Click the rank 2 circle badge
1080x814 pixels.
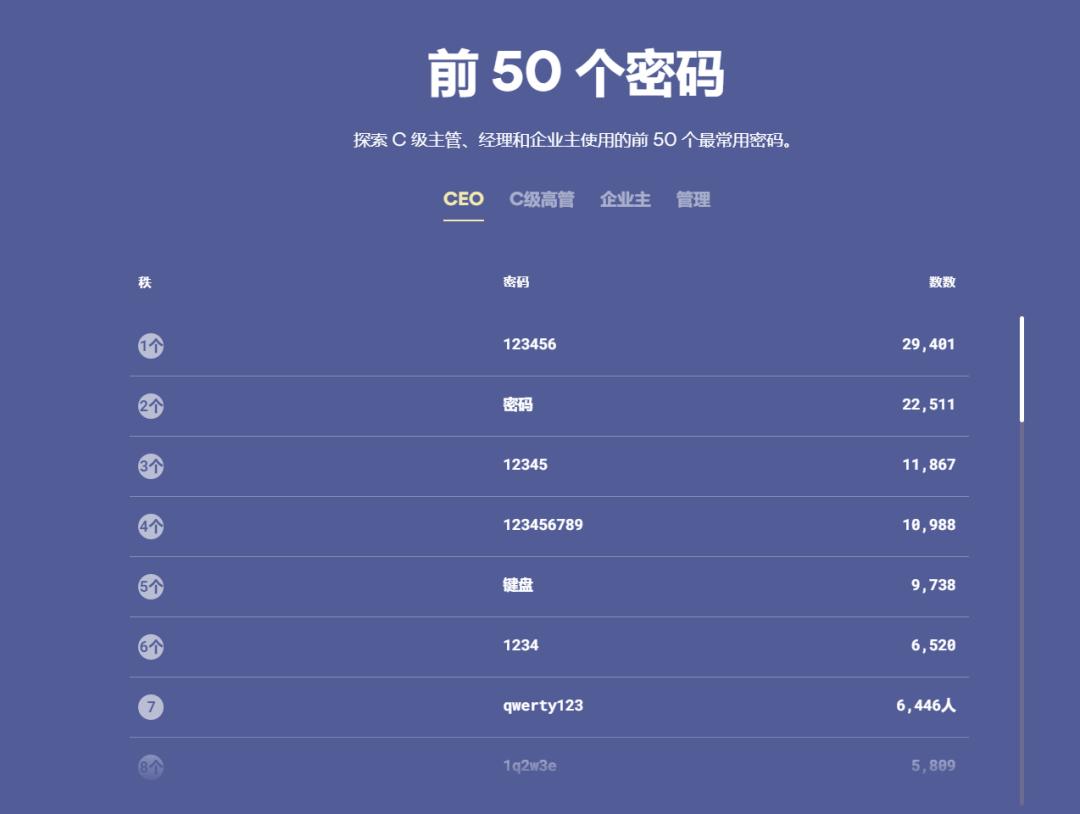coord(150,405)
